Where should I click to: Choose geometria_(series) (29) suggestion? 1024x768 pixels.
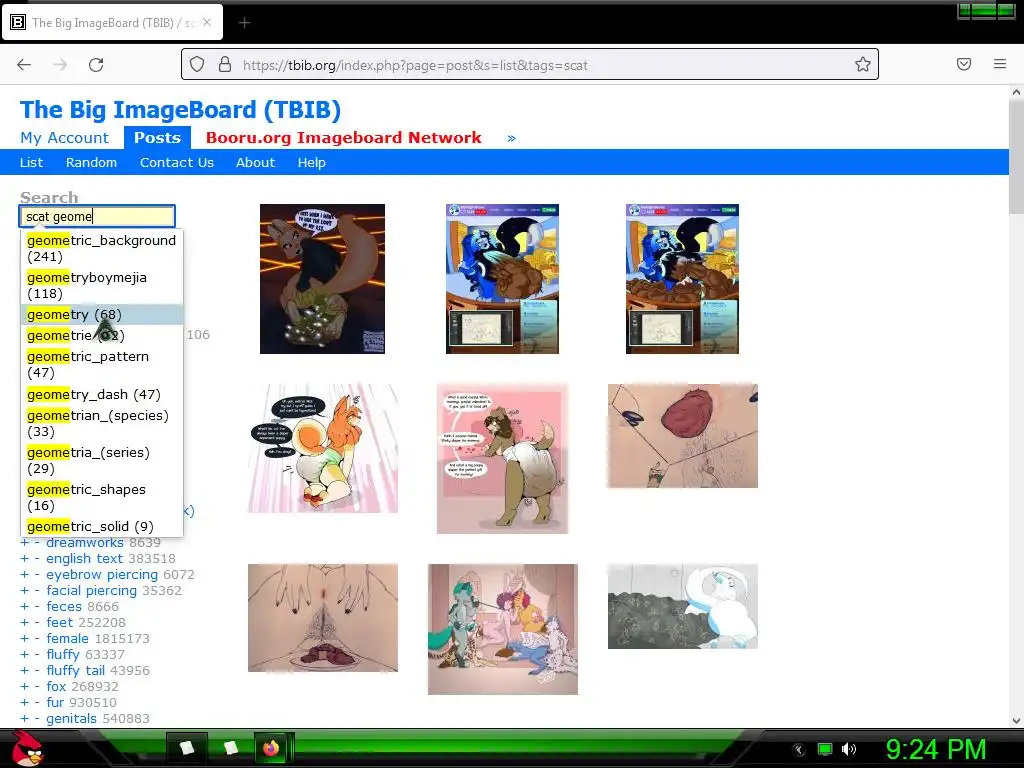102,460
